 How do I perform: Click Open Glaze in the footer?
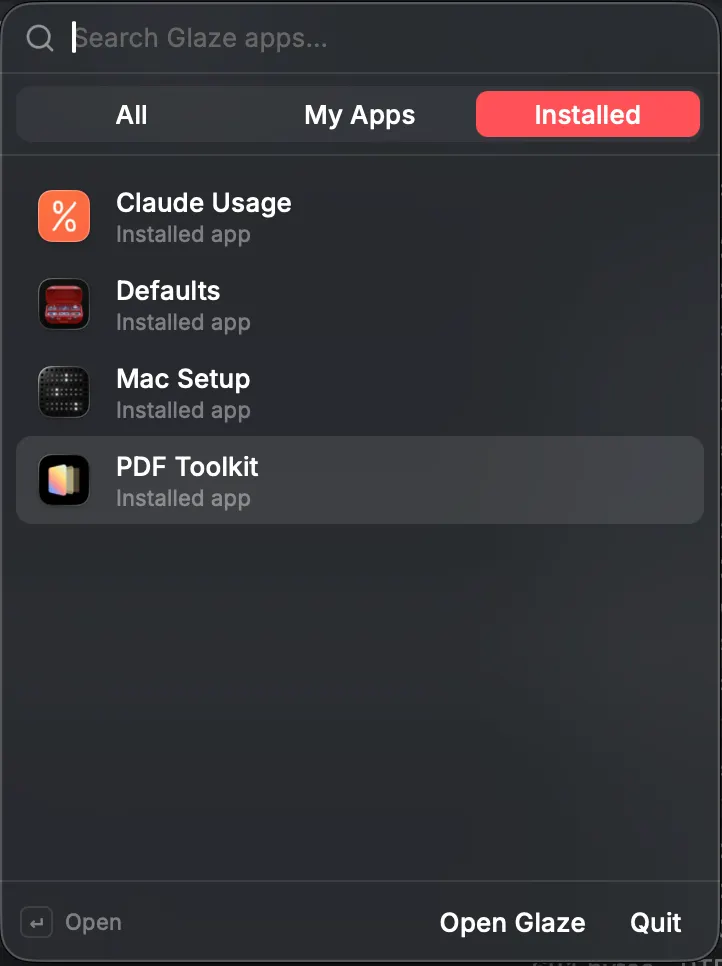pos(513,923)
